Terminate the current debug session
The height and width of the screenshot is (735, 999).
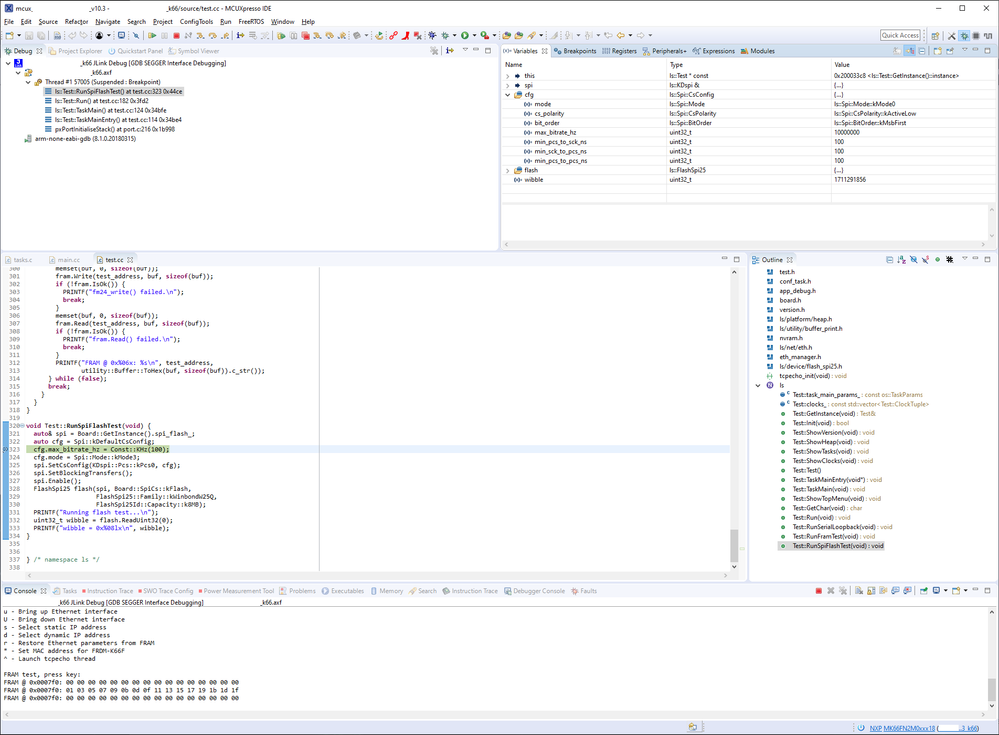306,34
